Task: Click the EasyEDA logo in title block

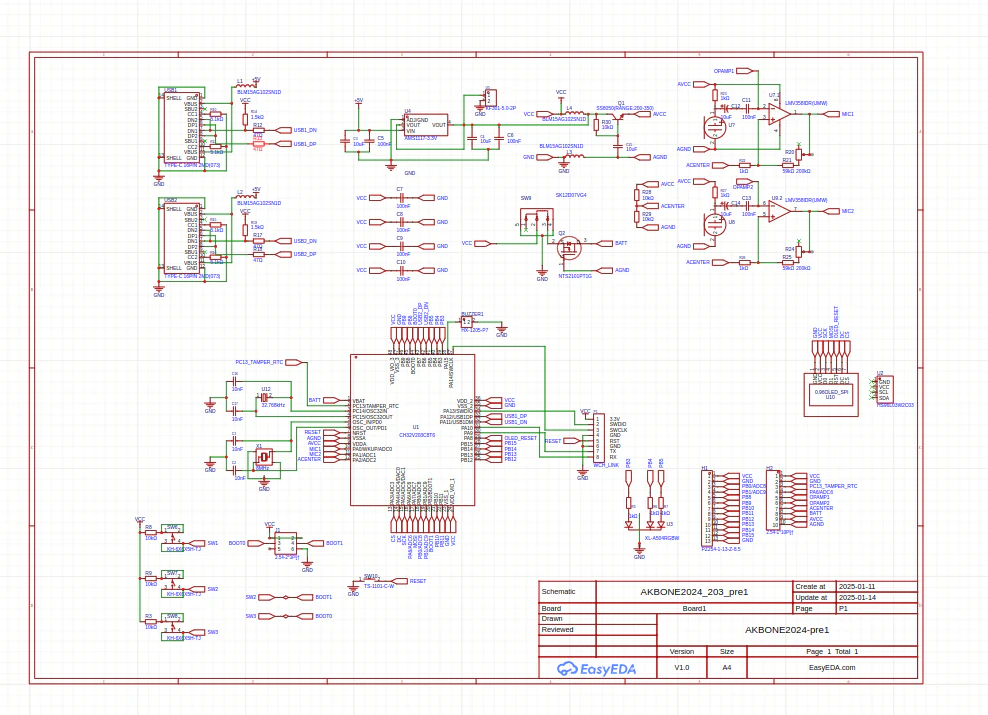Action: click(597, 669)
